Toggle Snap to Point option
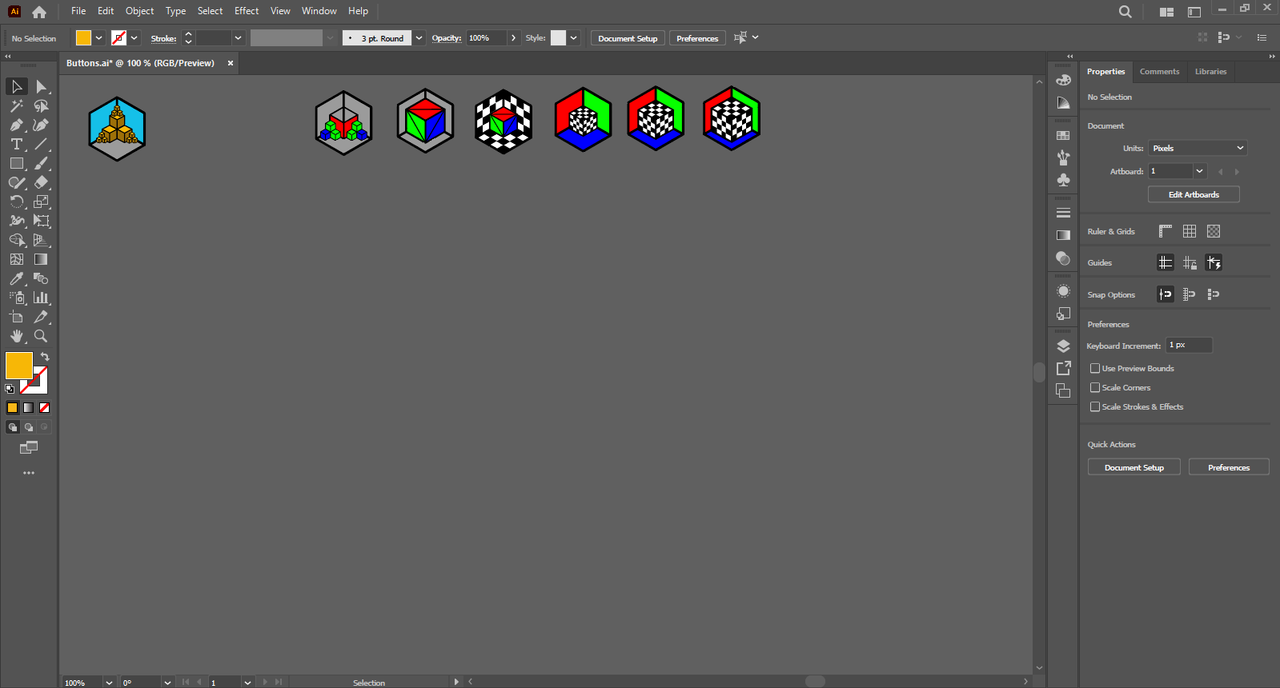1280x688 pixels. 1165,295
